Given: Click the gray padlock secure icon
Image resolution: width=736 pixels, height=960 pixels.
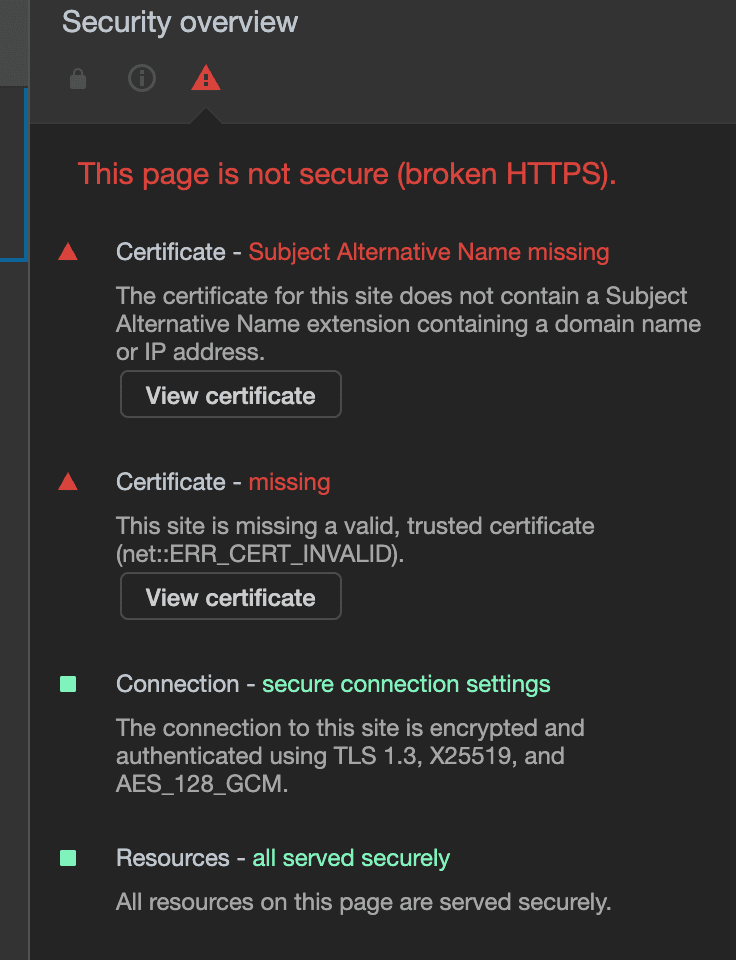Looking at the screenshot, I should pyautogui.click(x=78, y=79).
